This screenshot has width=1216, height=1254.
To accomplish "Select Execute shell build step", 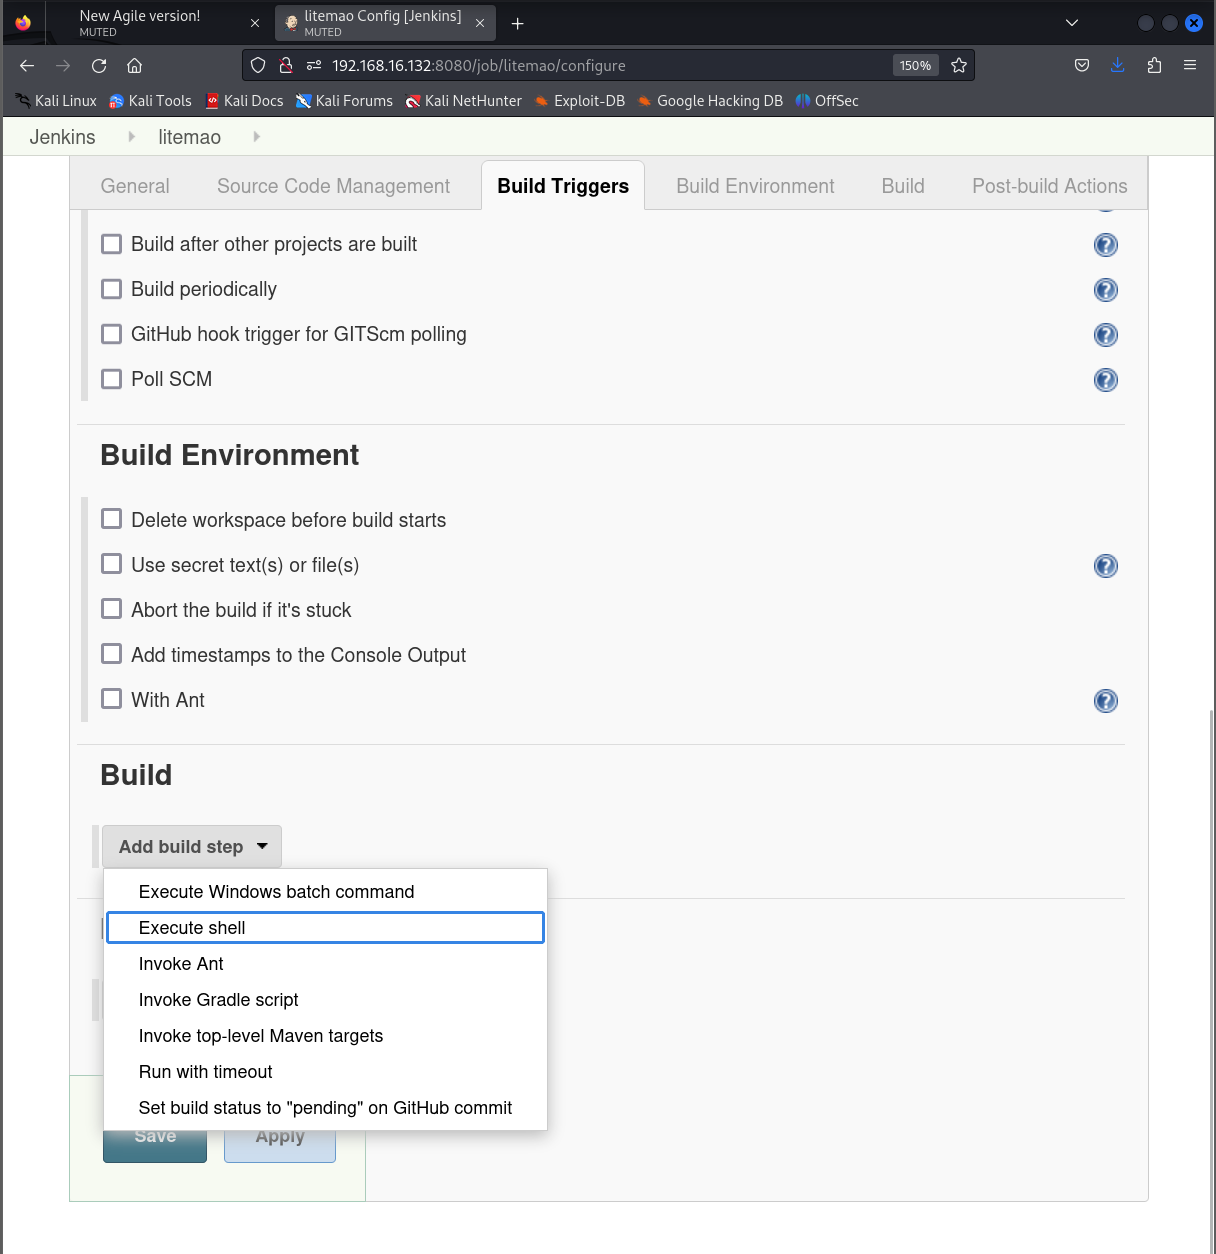I will point(326,928).
